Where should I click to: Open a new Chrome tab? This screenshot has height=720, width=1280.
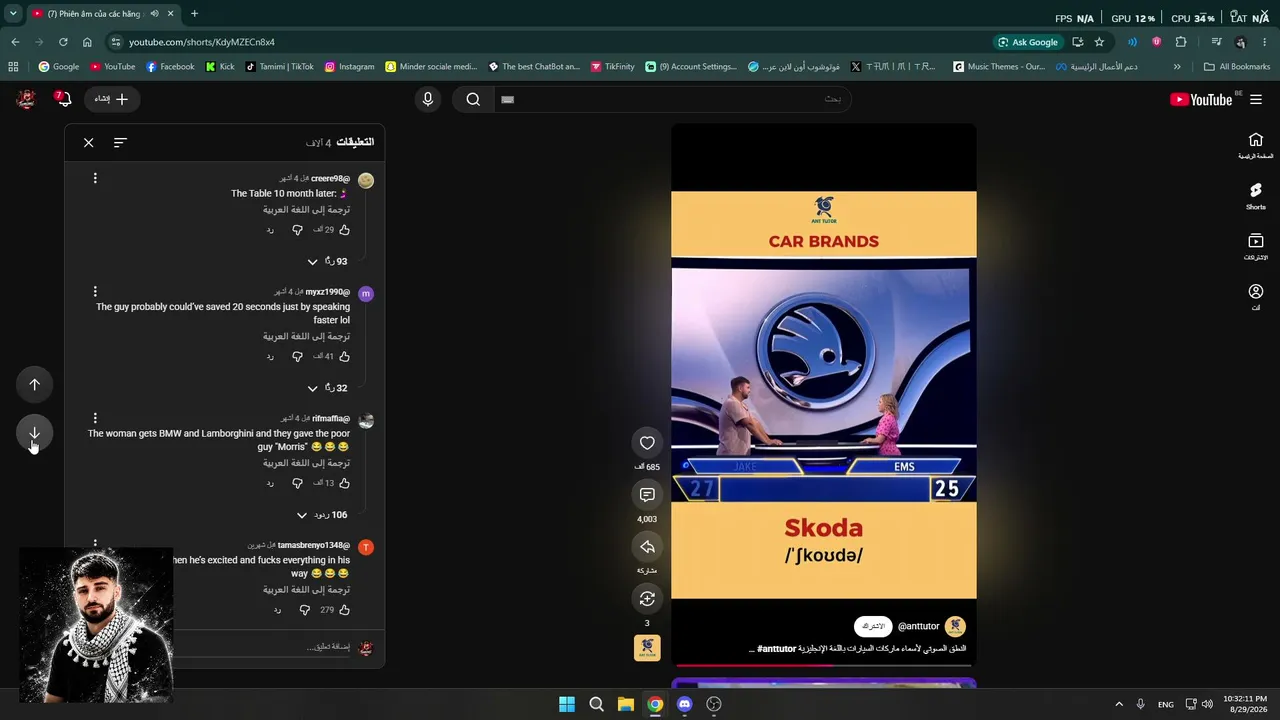[x=194, y=14]
